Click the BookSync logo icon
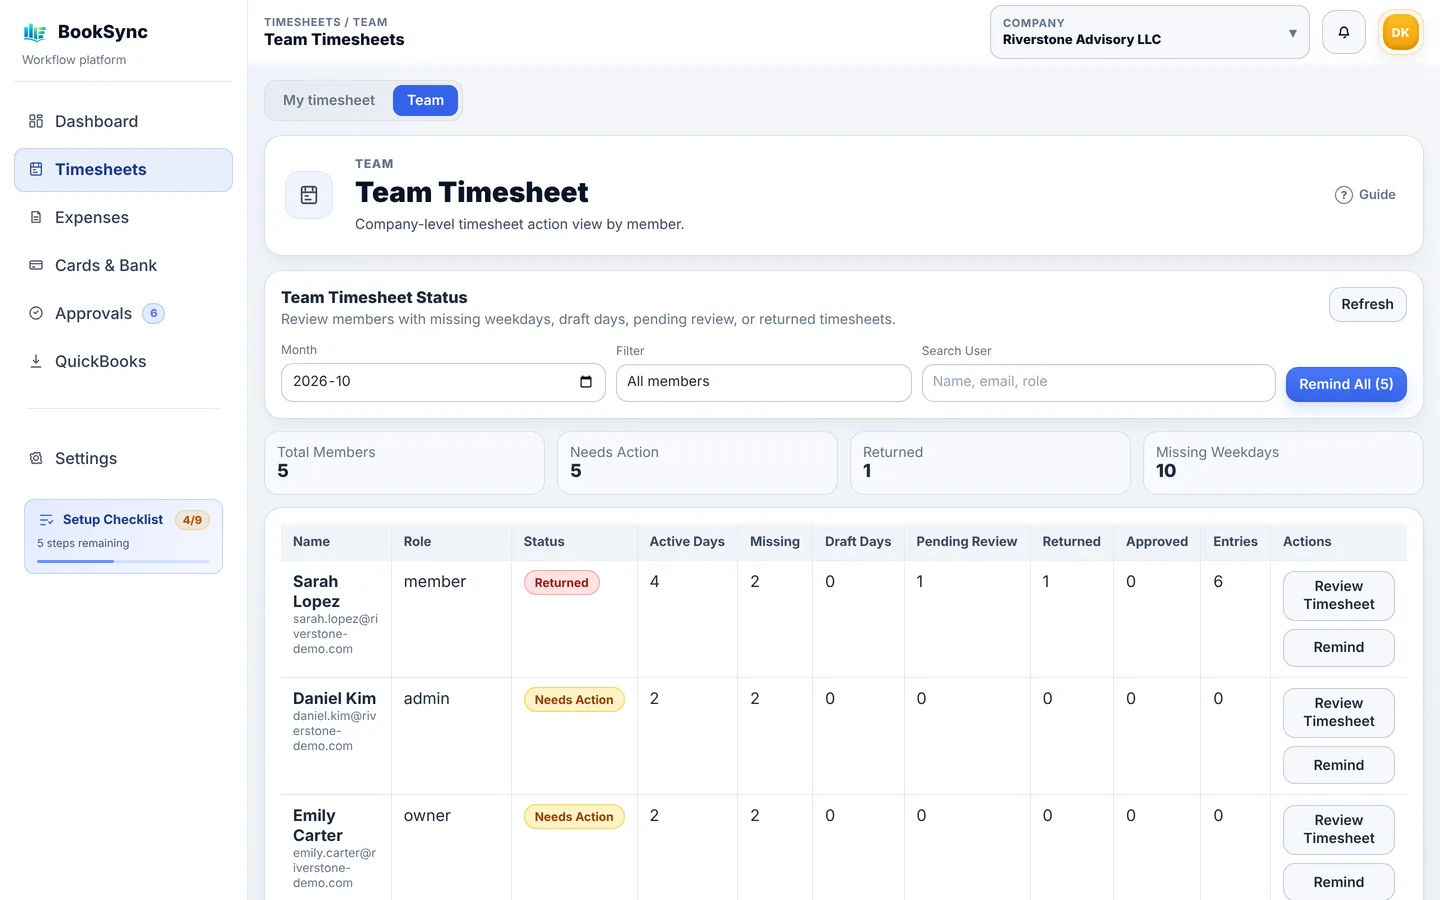 click(35, 32)
